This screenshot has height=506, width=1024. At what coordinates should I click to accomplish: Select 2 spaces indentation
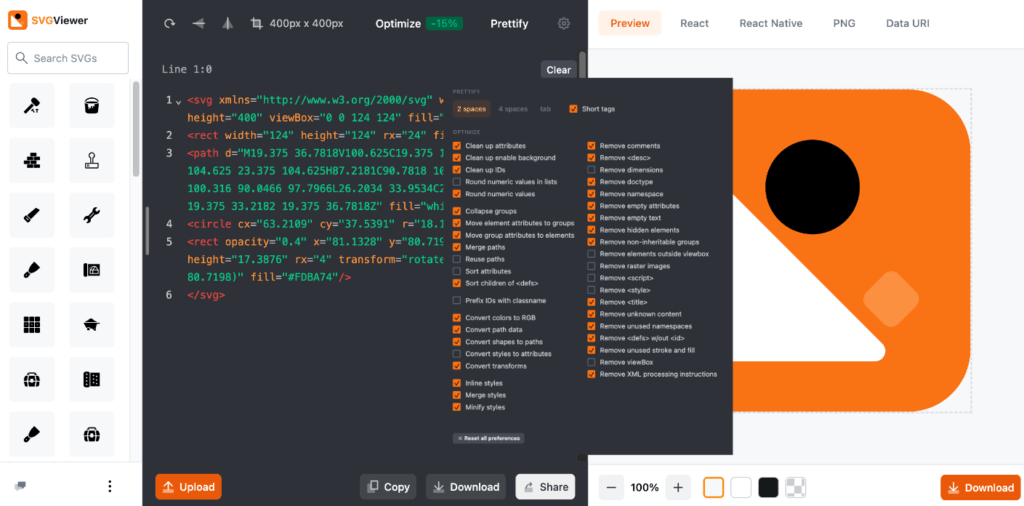point(472,109)
